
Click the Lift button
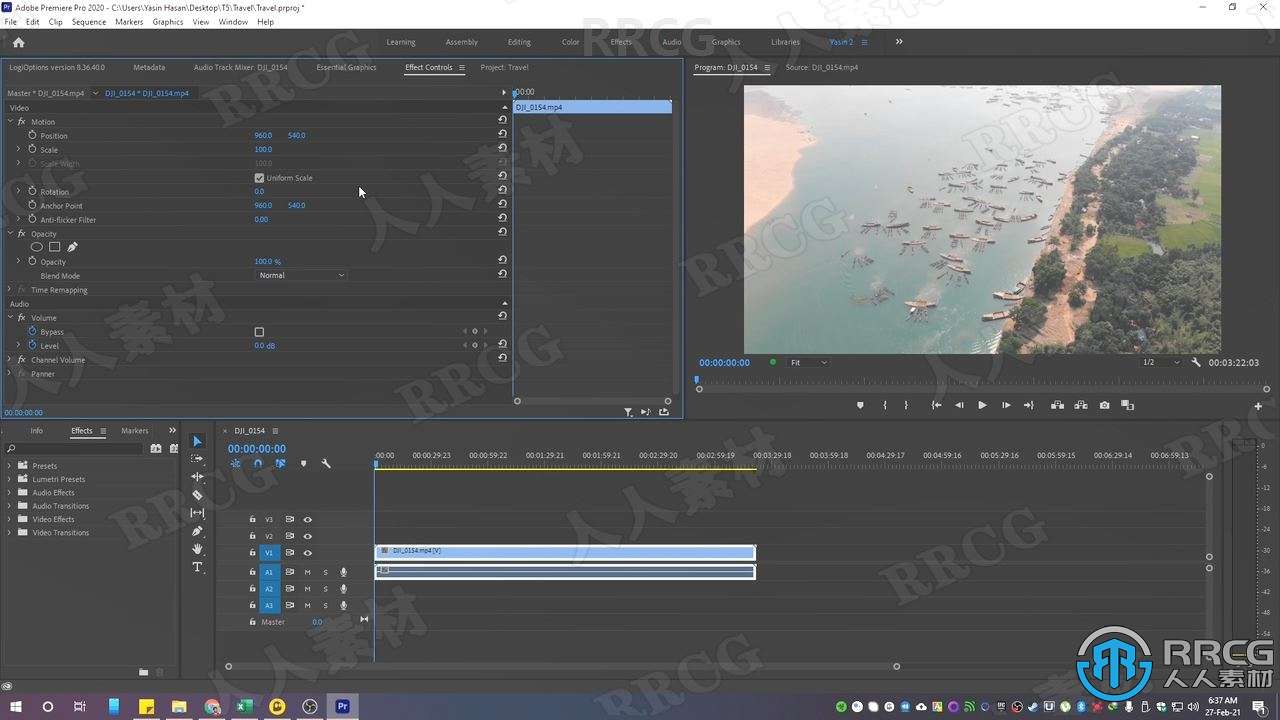point(1057,405)
